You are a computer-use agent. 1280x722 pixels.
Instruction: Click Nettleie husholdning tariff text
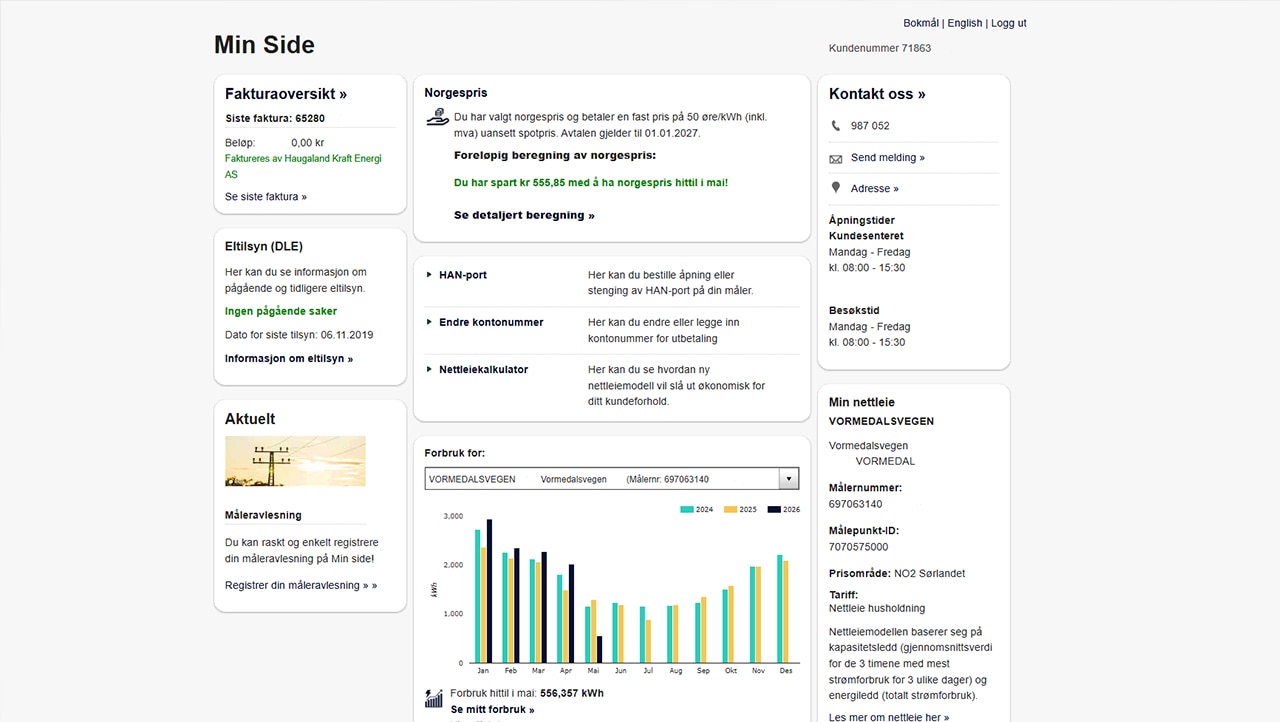(x=877, y=608)
